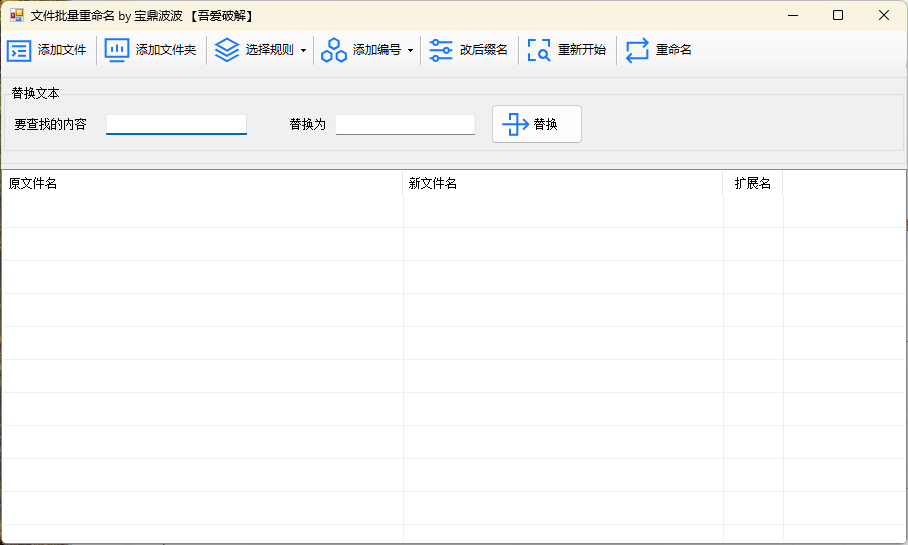Click the application icon in title bar
The width and height of the screenshot is (908, 545).
click(x=16, y=15)
